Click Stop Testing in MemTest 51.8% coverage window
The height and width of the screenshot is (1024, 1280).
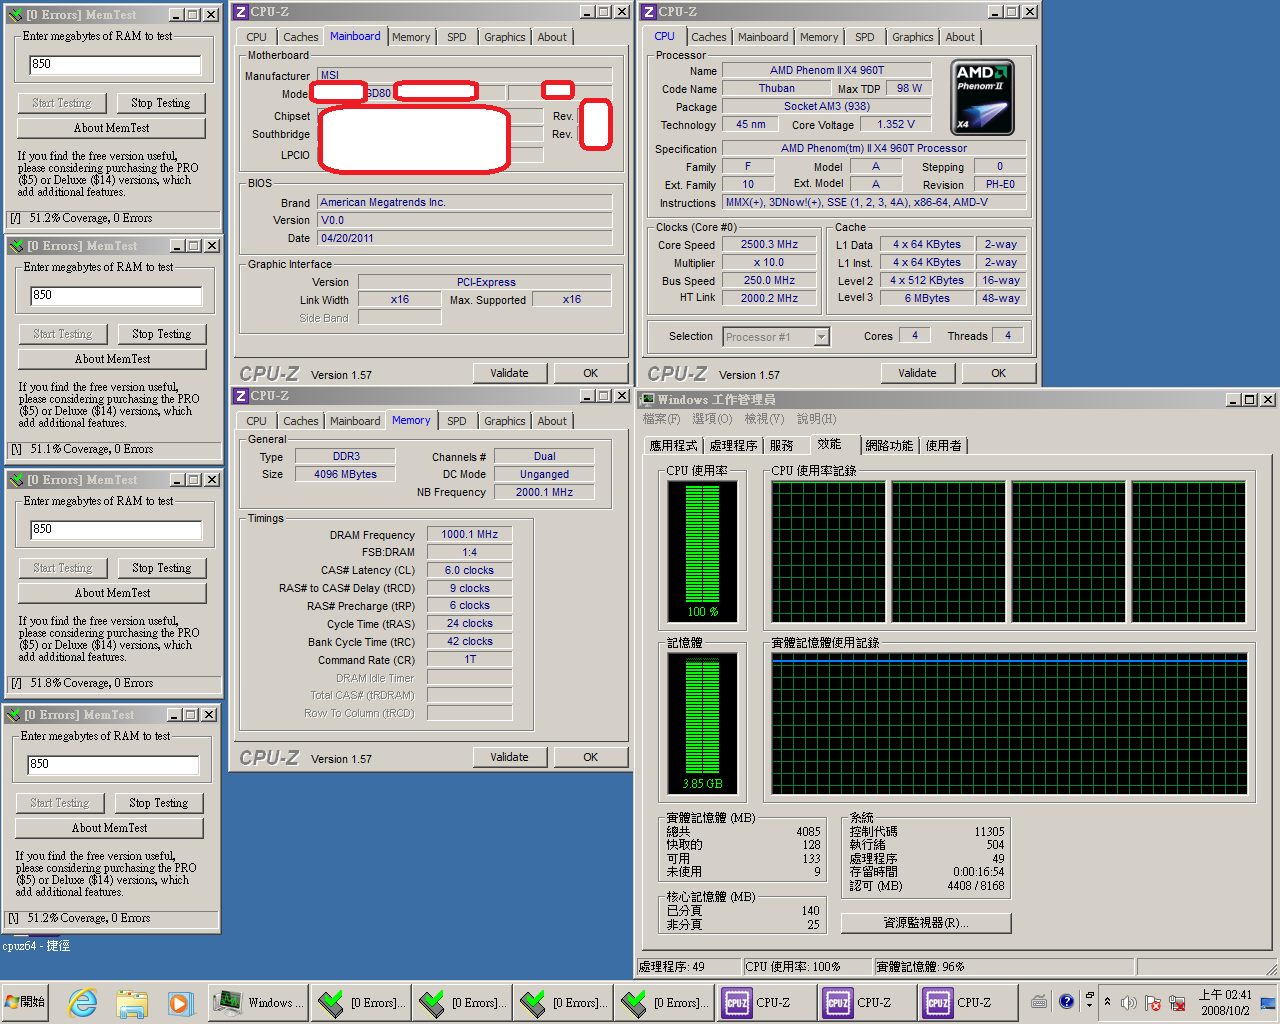coord(162,568)
